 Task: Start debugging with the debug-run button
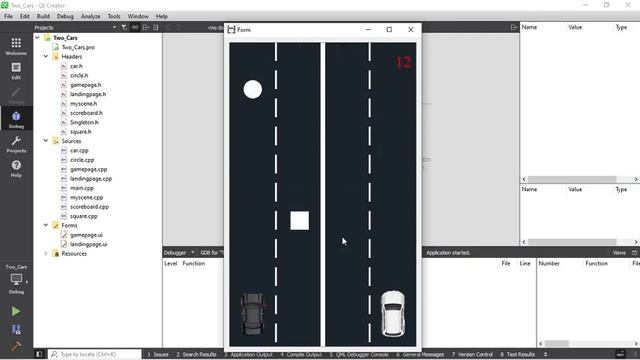(16, 329)
